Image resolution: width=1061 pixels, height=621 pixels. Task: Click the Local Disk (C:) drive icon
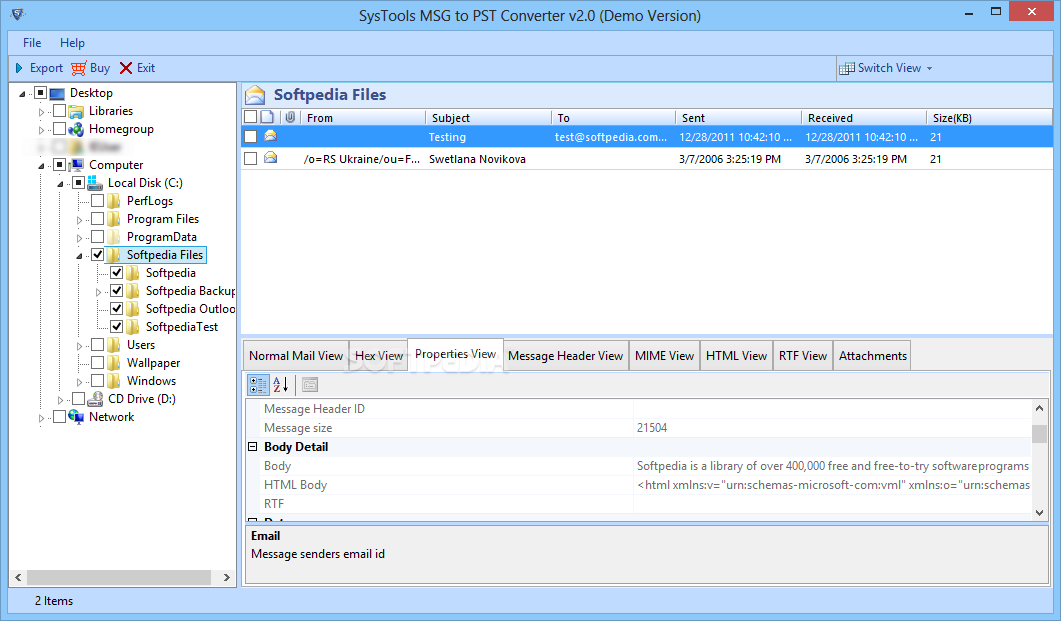[x=95, y=183]
